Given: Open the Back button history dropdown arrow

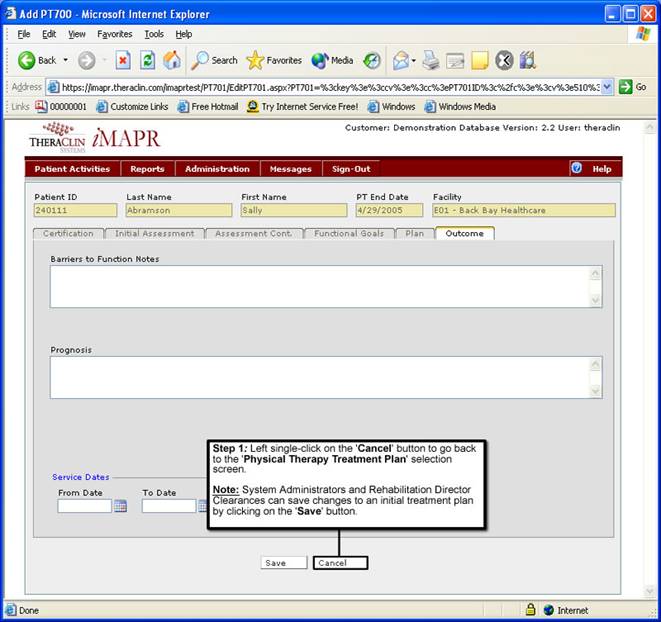Looking at the screenshot, I should point(66,60).
